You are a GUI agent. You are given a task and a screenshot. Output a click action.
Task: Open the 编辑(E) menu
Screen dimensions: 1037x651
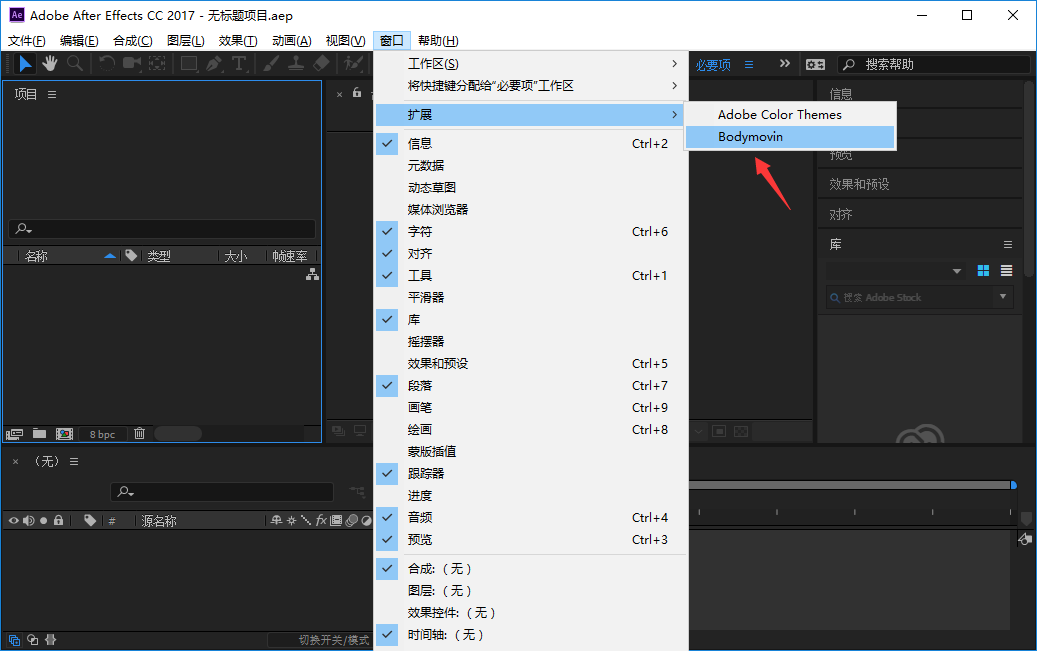(79, 41)
